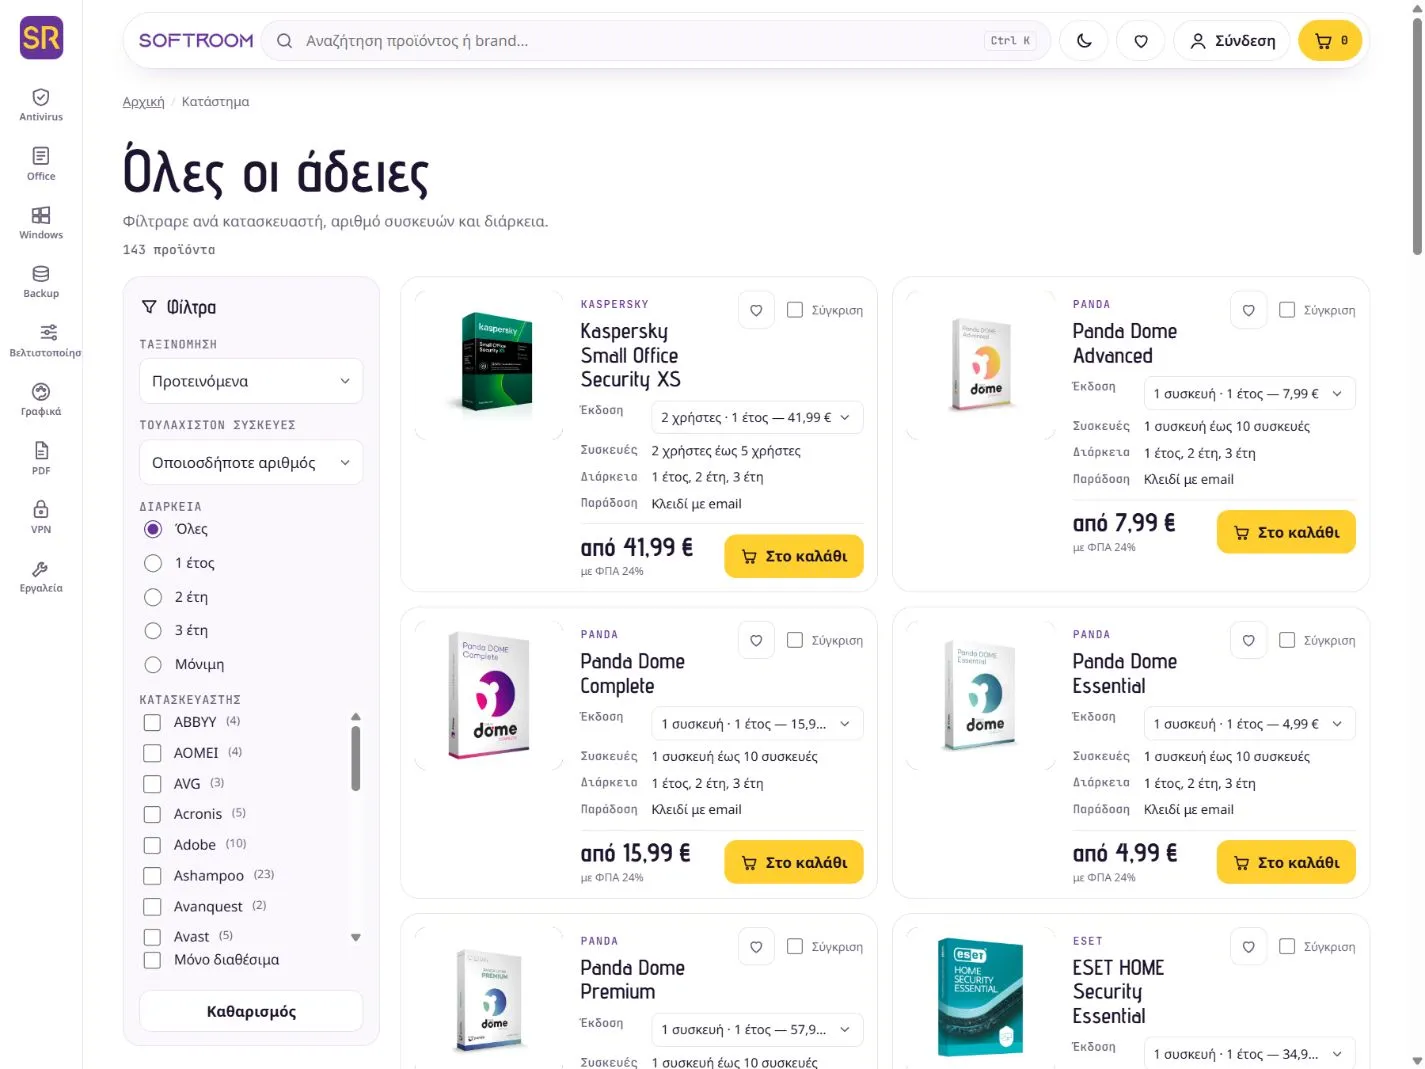The height and width of the screenshot is (1069, 1425).
Task: Enable Μόνο διαθέσιμα checkbox
Action: pos(152,960)
